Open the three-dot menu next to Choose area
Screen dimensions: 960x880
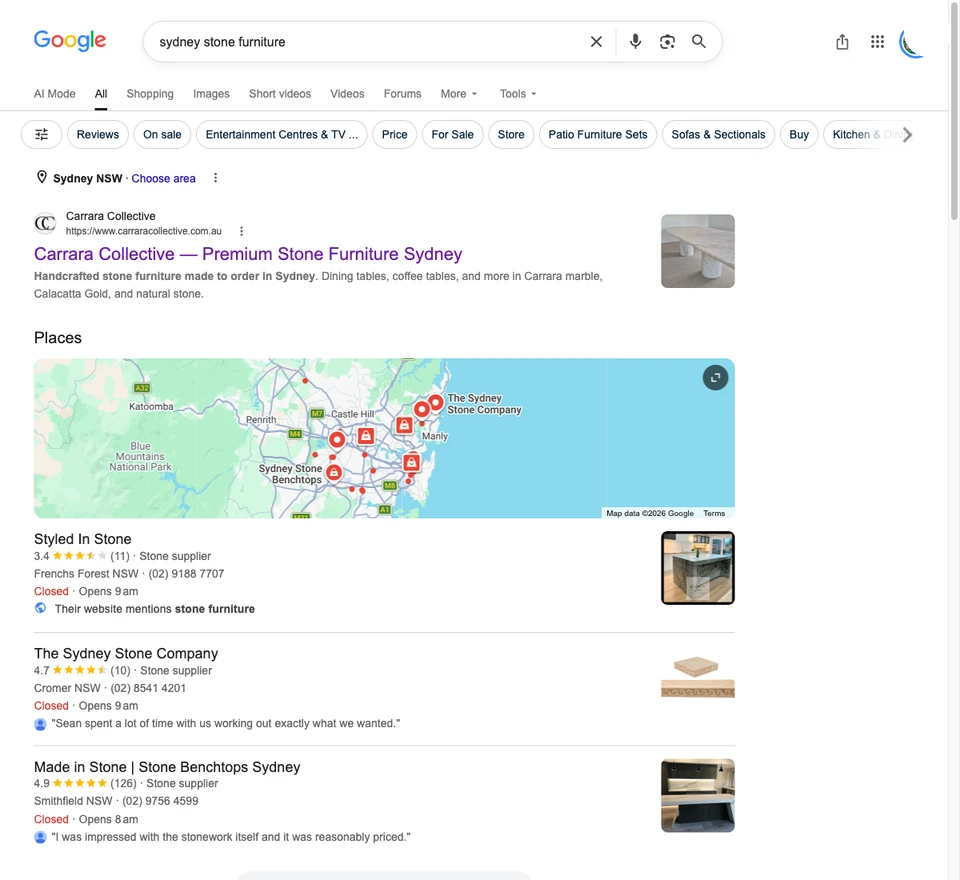(215, 178)
